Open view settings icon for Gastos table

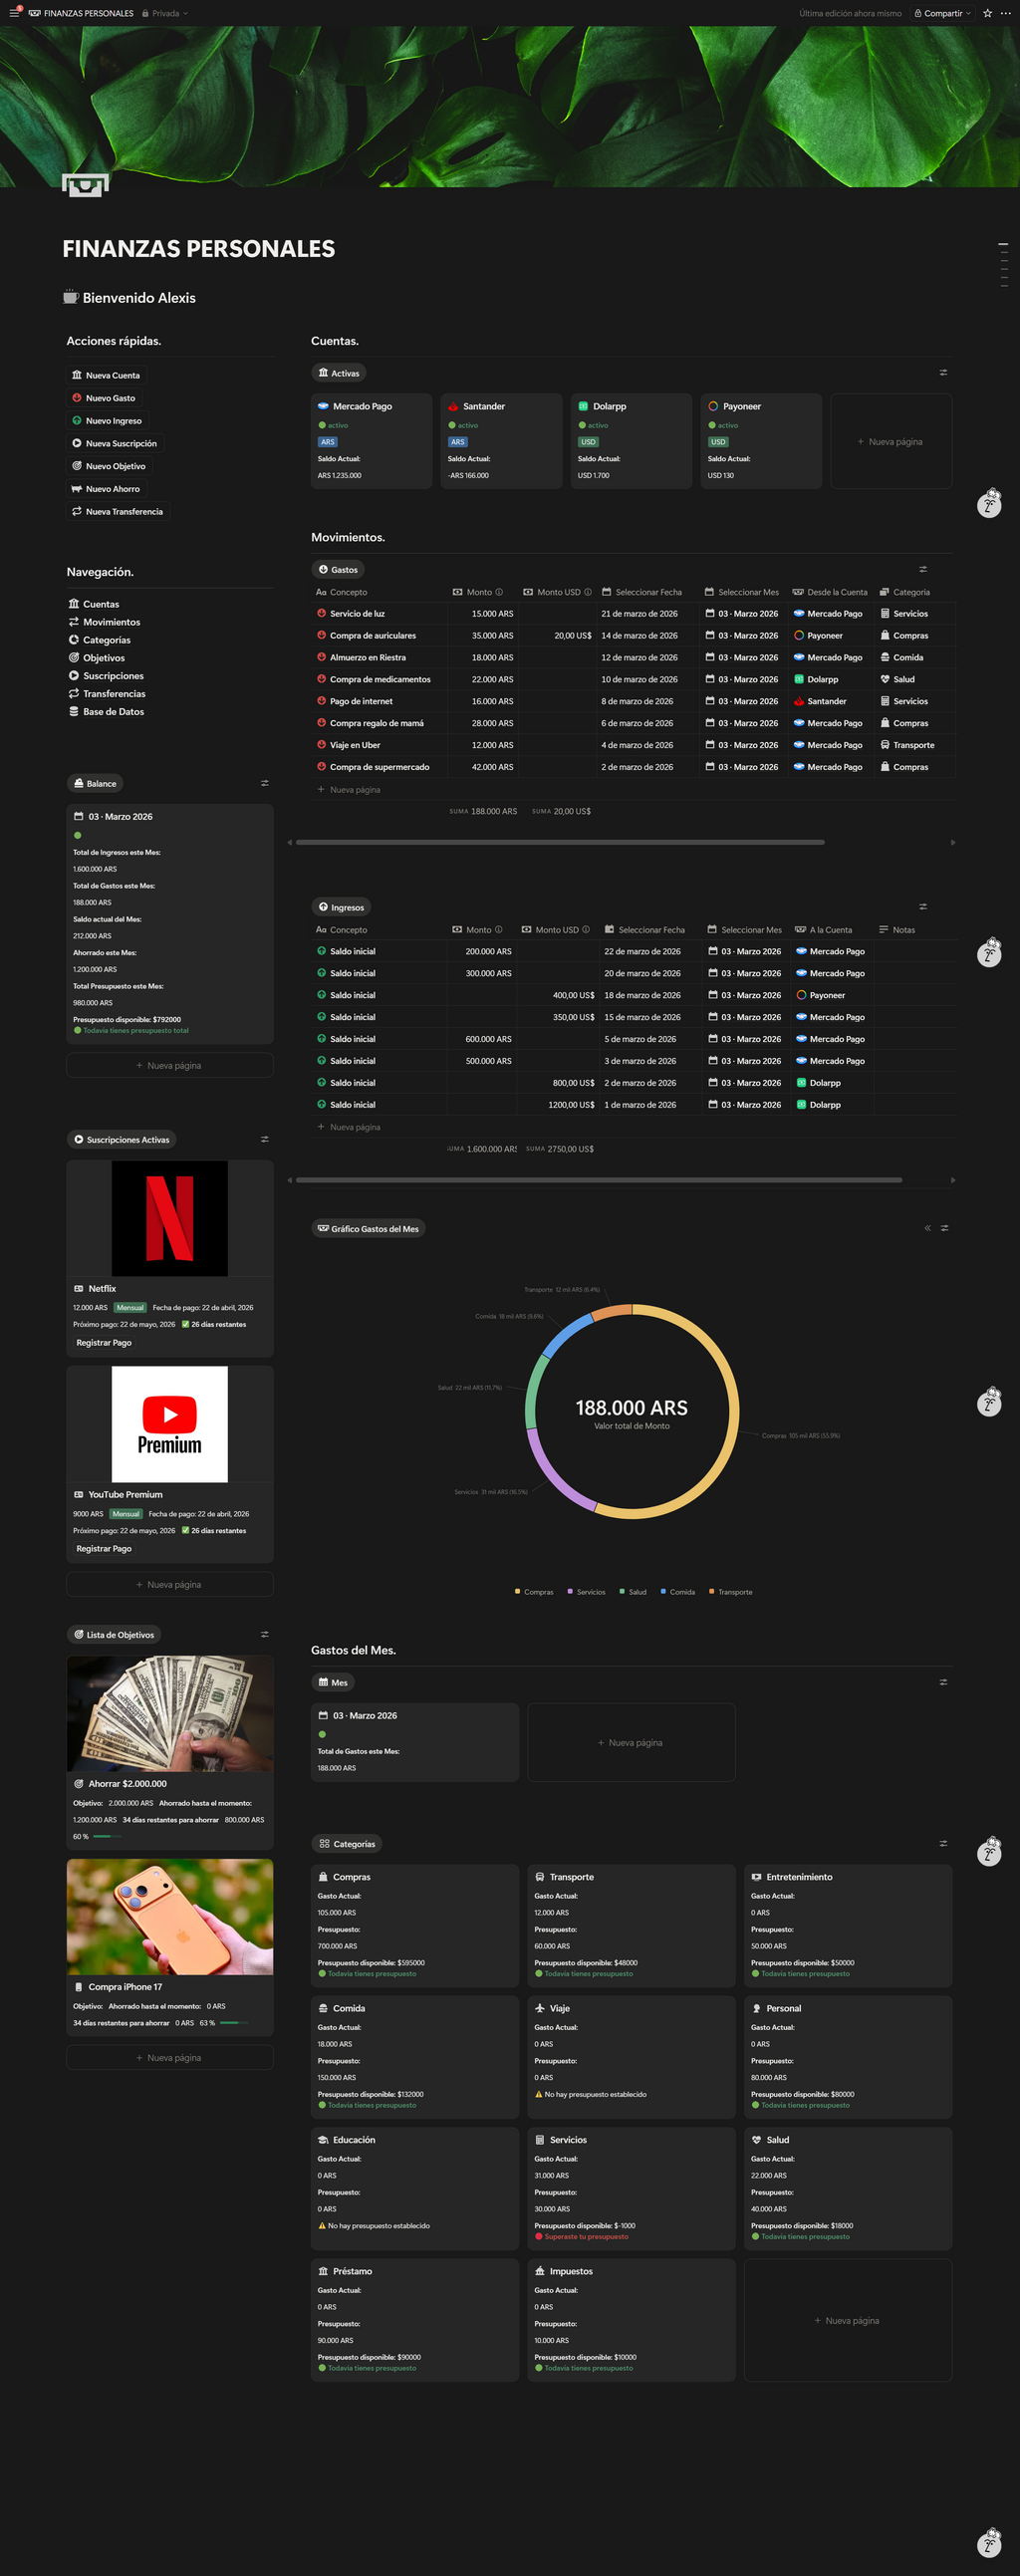(x=923, y=569)
